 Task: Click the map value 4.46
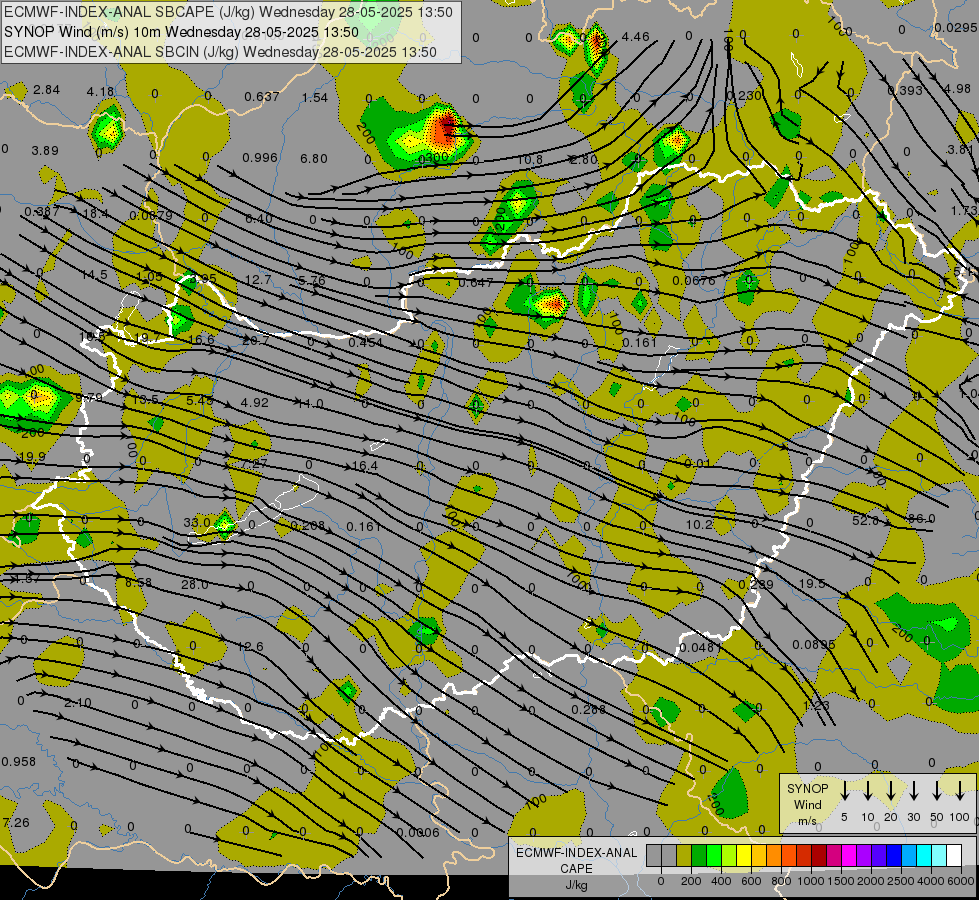[636, 37]
